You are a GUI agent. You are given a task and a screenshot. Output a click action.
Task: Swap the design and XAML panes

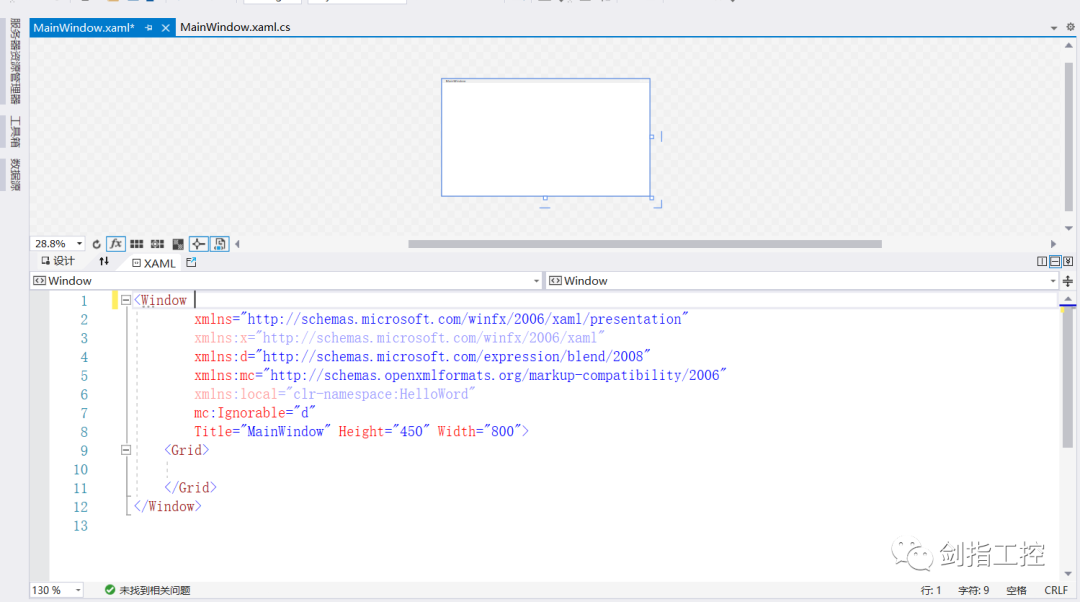104,261
